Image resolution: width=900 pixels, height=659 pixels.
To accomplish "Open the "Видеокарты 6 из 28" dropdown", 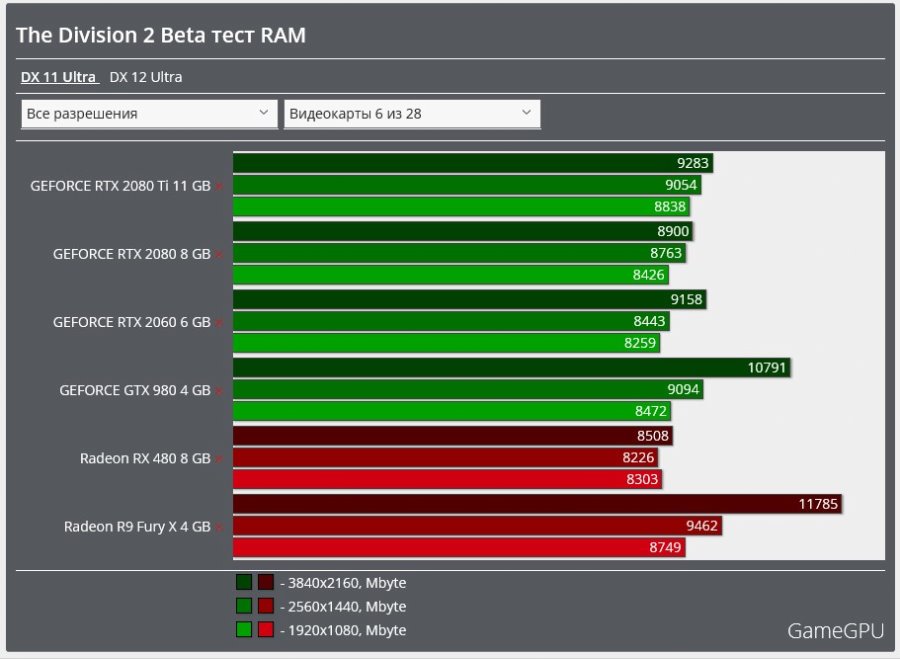I will (413, 113).
